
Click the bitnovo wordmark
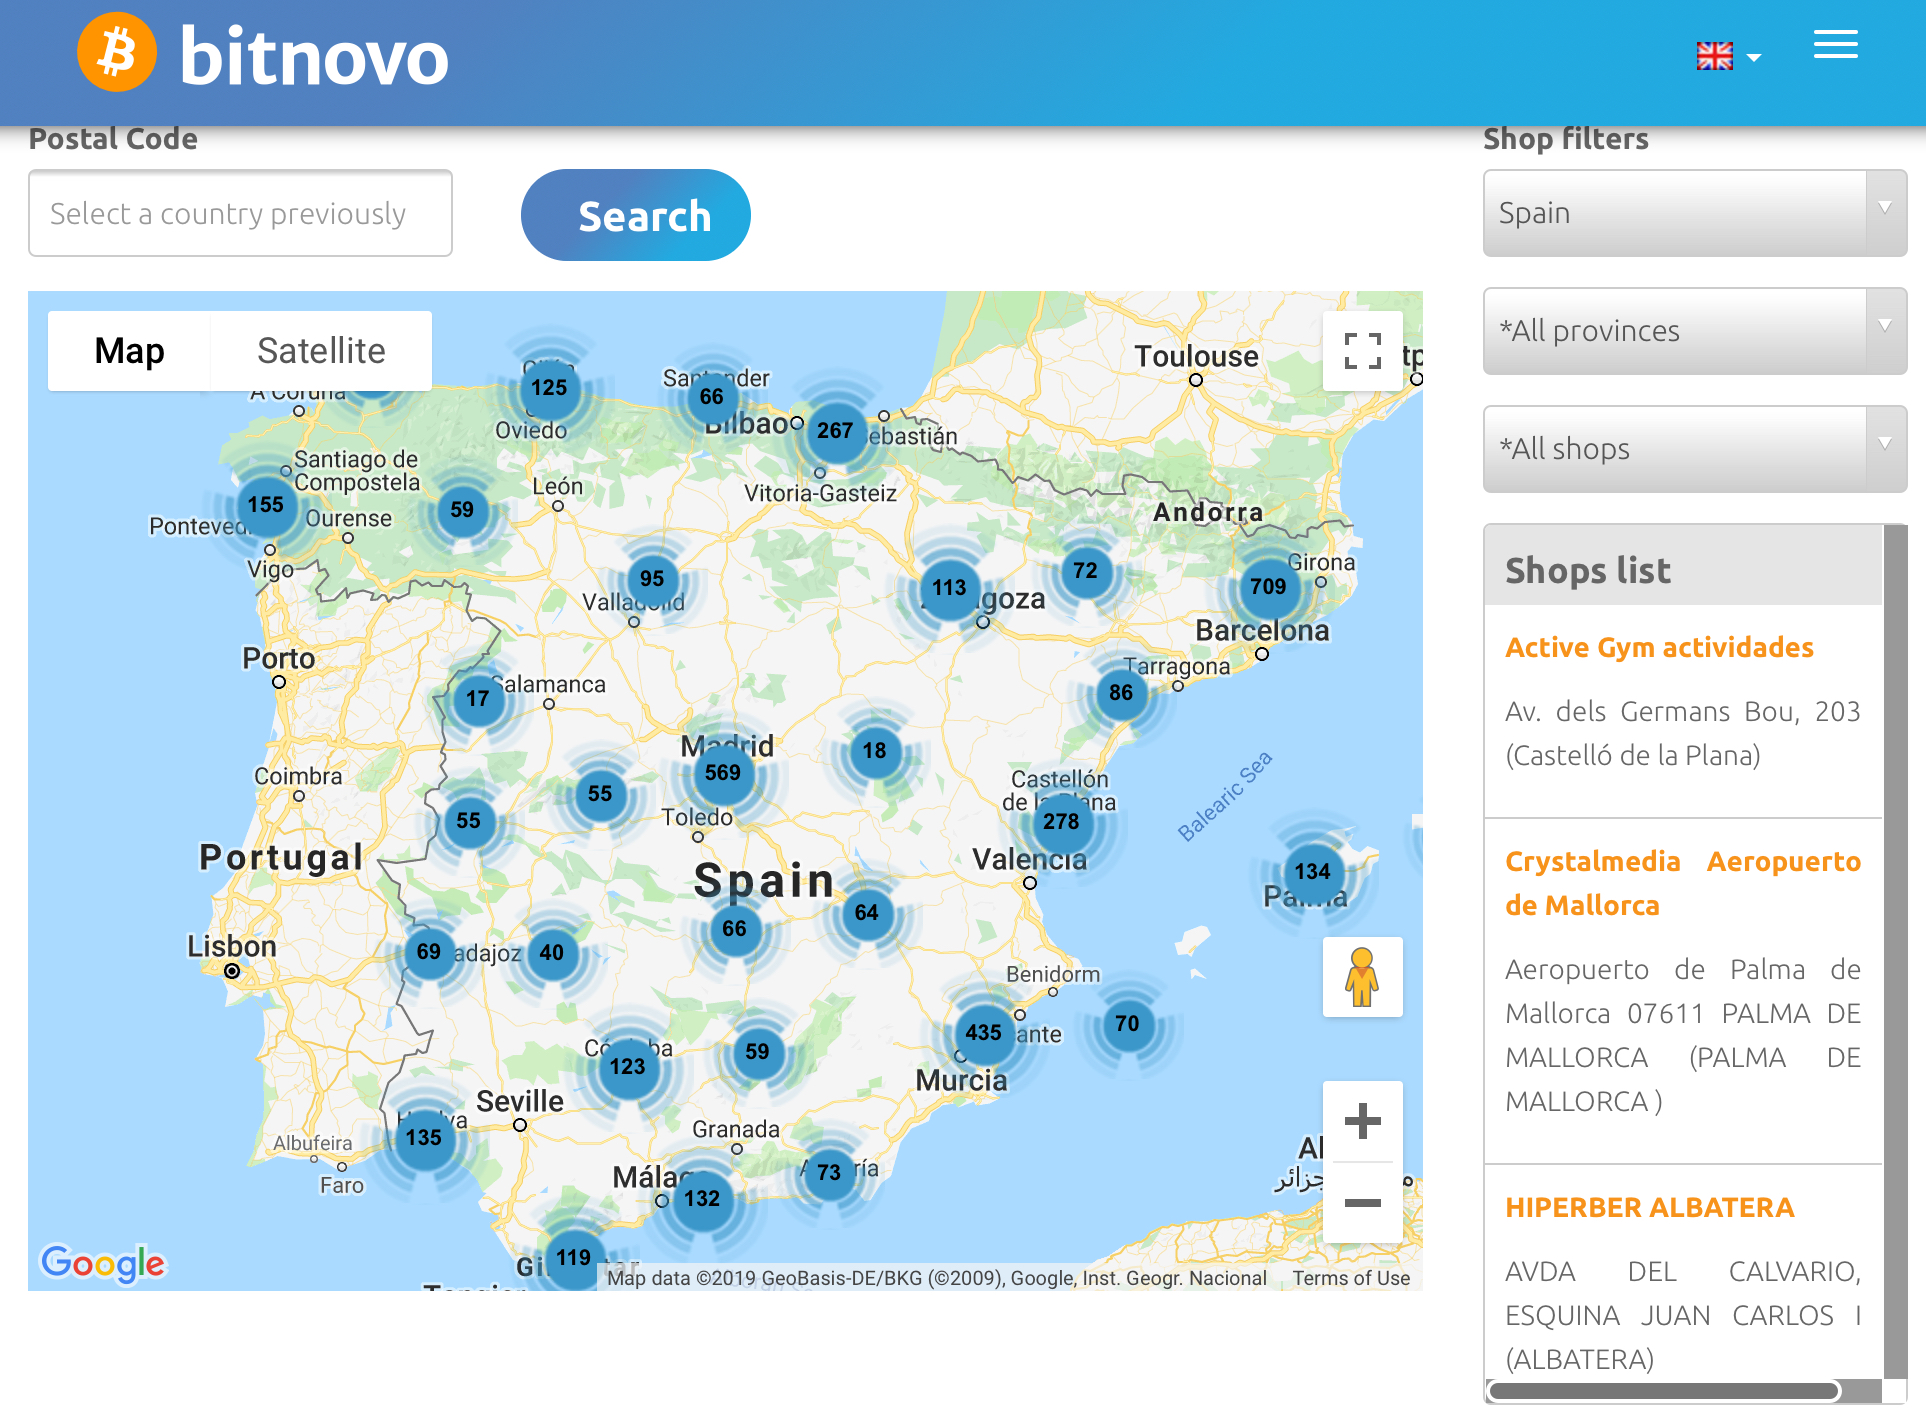(x=314, y=56)
